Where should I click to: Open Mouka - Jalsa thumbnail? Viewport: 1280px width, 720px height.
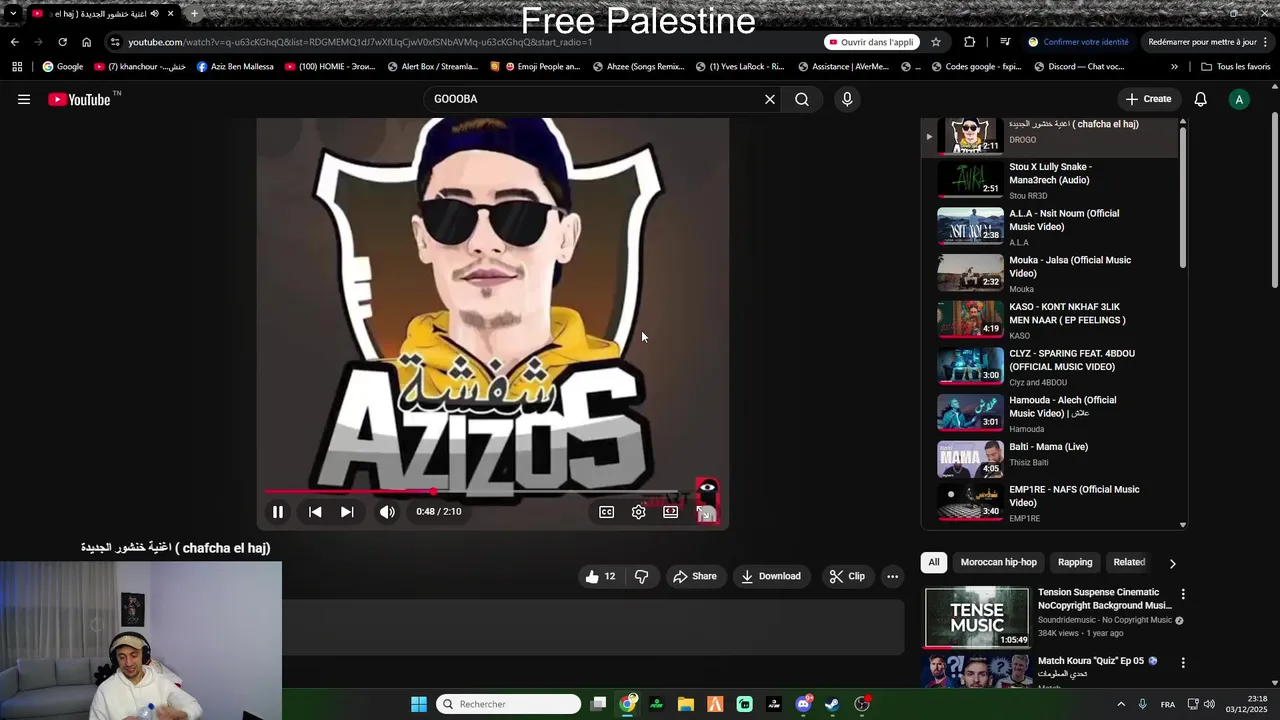pos(970,273)
